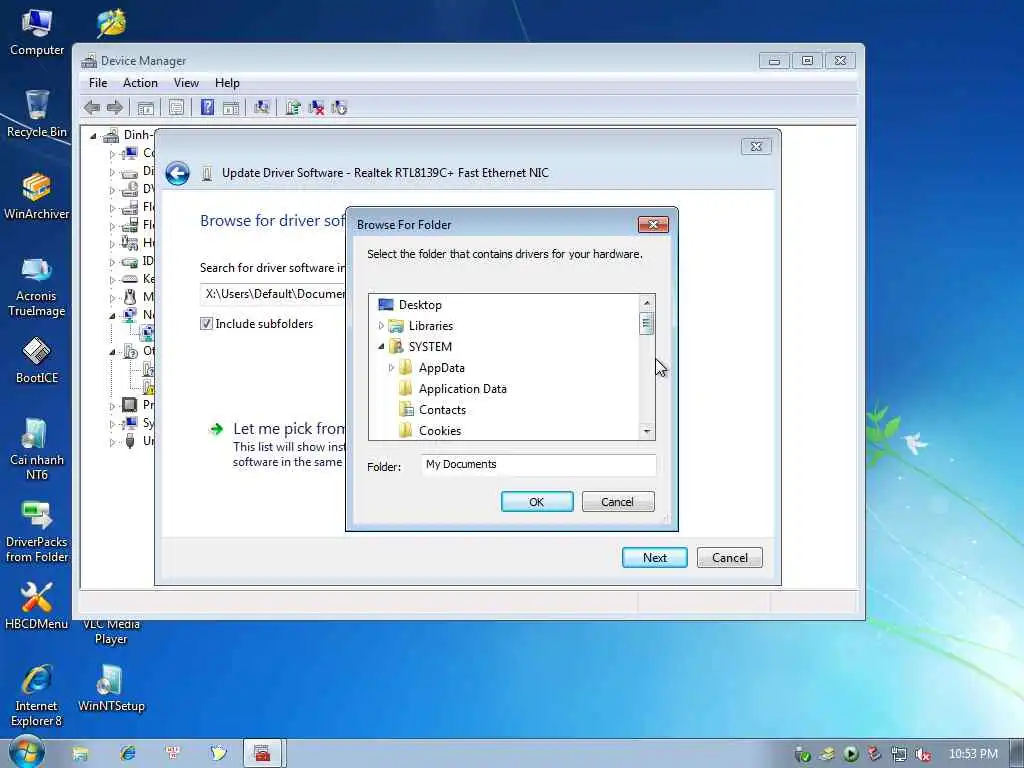Select the Application Data folder
1024x768 pixels.
click(462, 389)
